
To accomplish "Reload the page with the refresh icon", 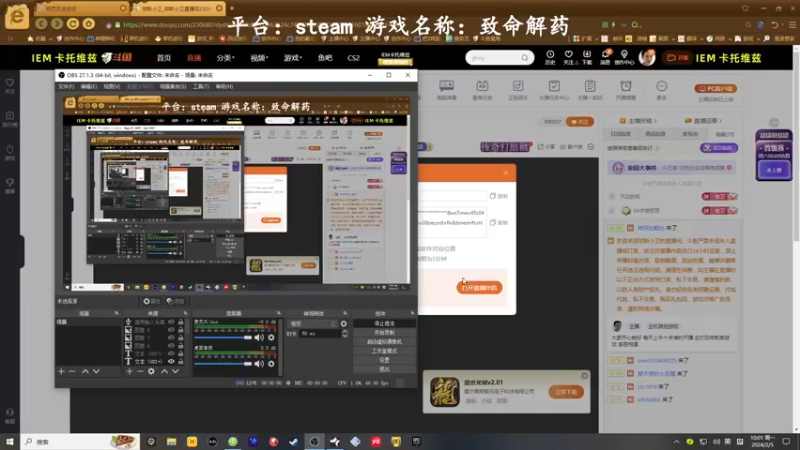I will [x=73, y=23].
